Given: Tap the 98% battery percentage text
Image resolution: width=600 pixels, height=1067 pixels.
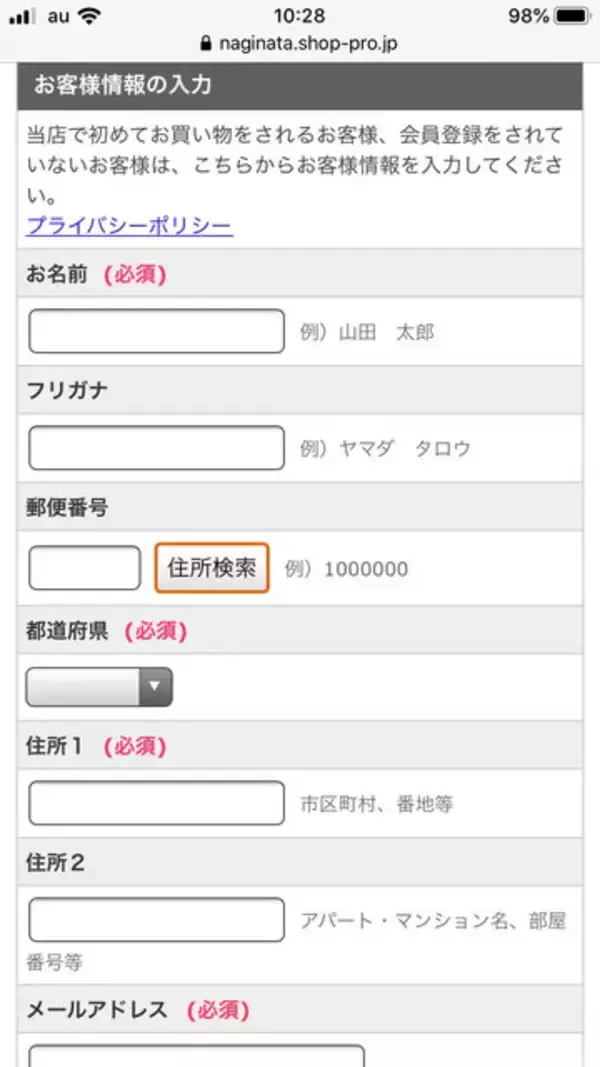Looking at the screenshot, I should pos(527,16).
